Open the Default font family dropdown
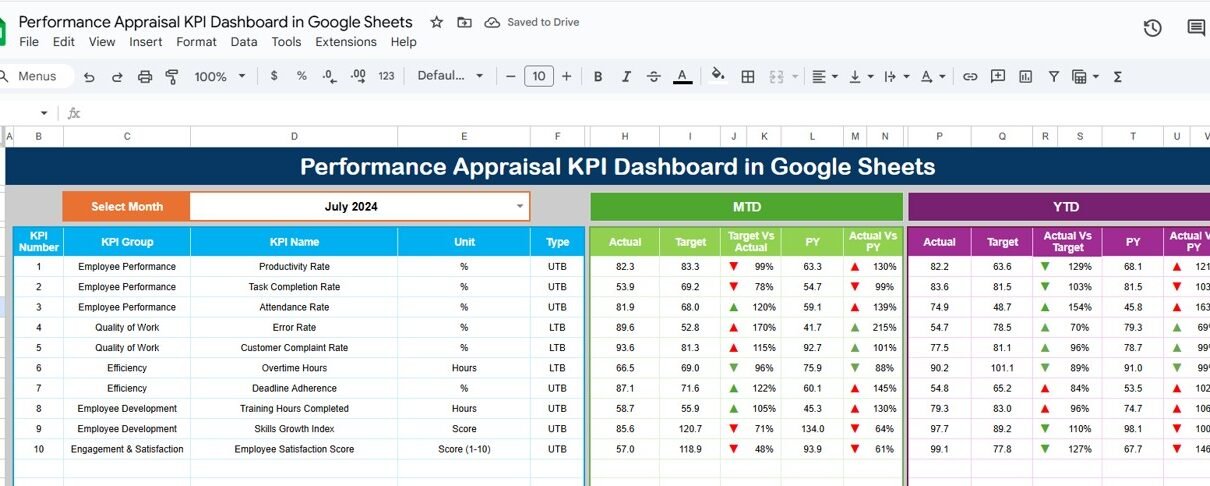This screenshot has height=486, width=1210. click(450, 77)
